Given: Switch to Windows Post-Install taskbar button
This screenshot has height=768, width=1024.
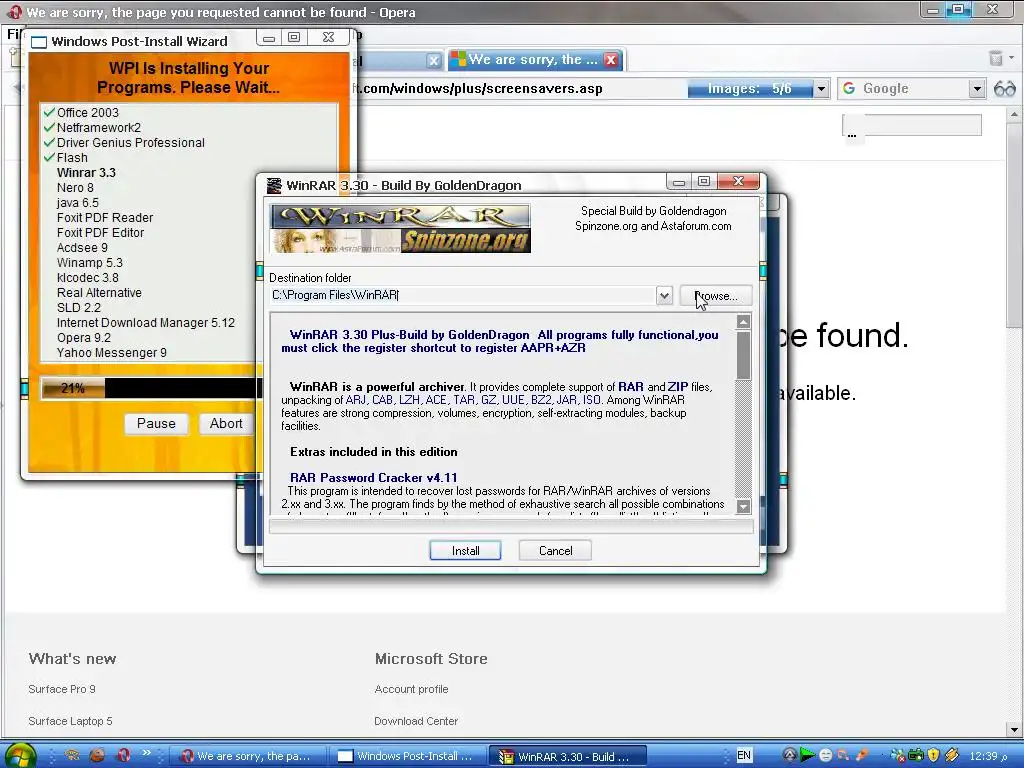Looking at the screenshot, I should (x=408, y=756).
